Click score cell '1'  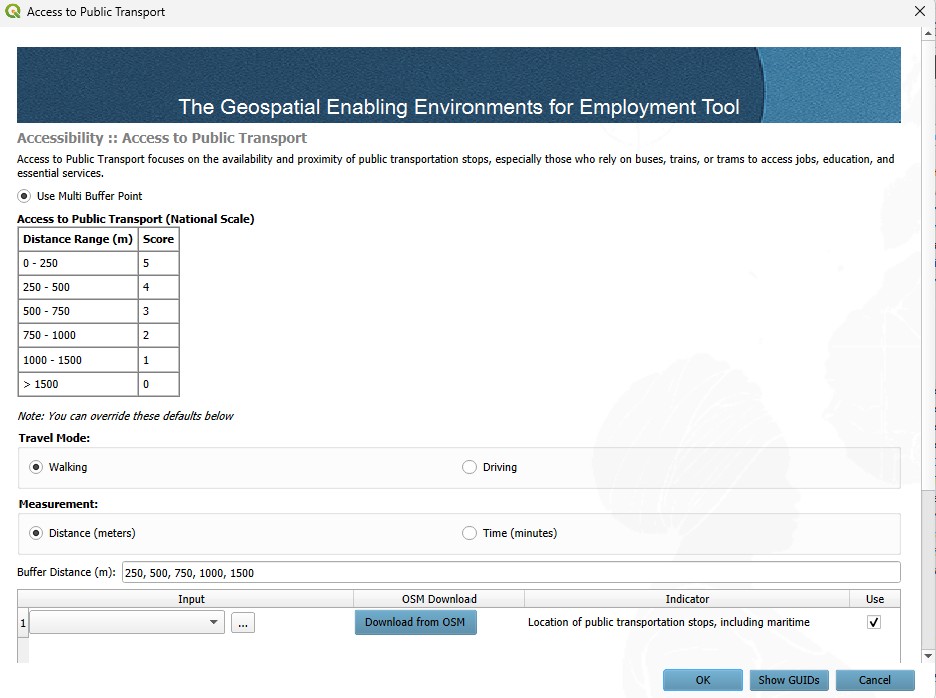[x=158, y=360]
